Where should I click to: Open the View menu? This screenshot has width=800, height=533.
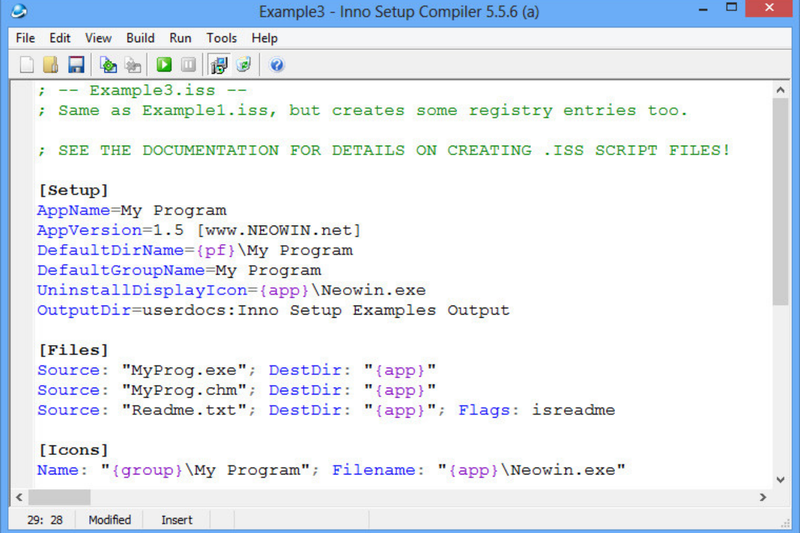(98, 38)
